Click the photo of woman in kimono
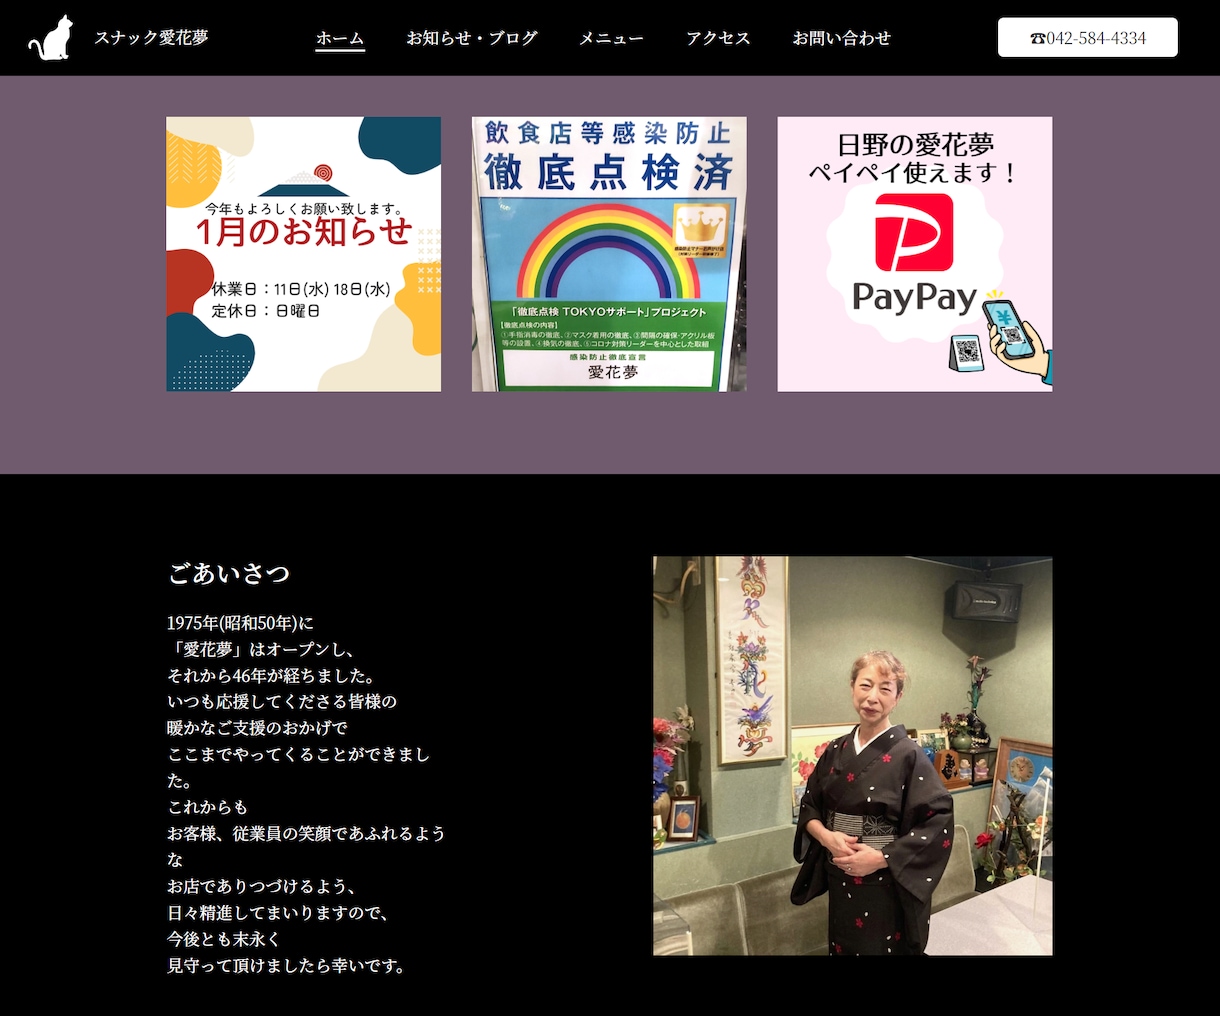The image size is (1220, 1016). tap(853, 756)
